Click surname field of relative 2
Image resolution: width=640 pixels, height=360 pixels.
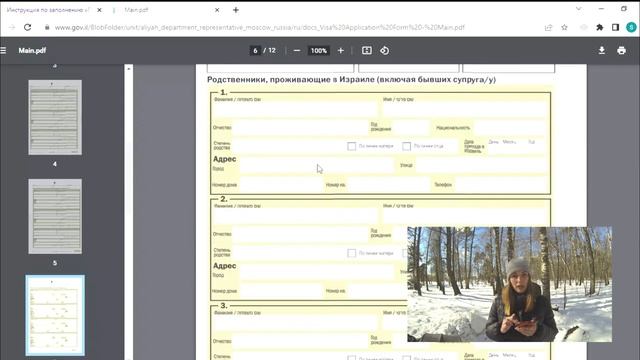[x=295, y=216]
